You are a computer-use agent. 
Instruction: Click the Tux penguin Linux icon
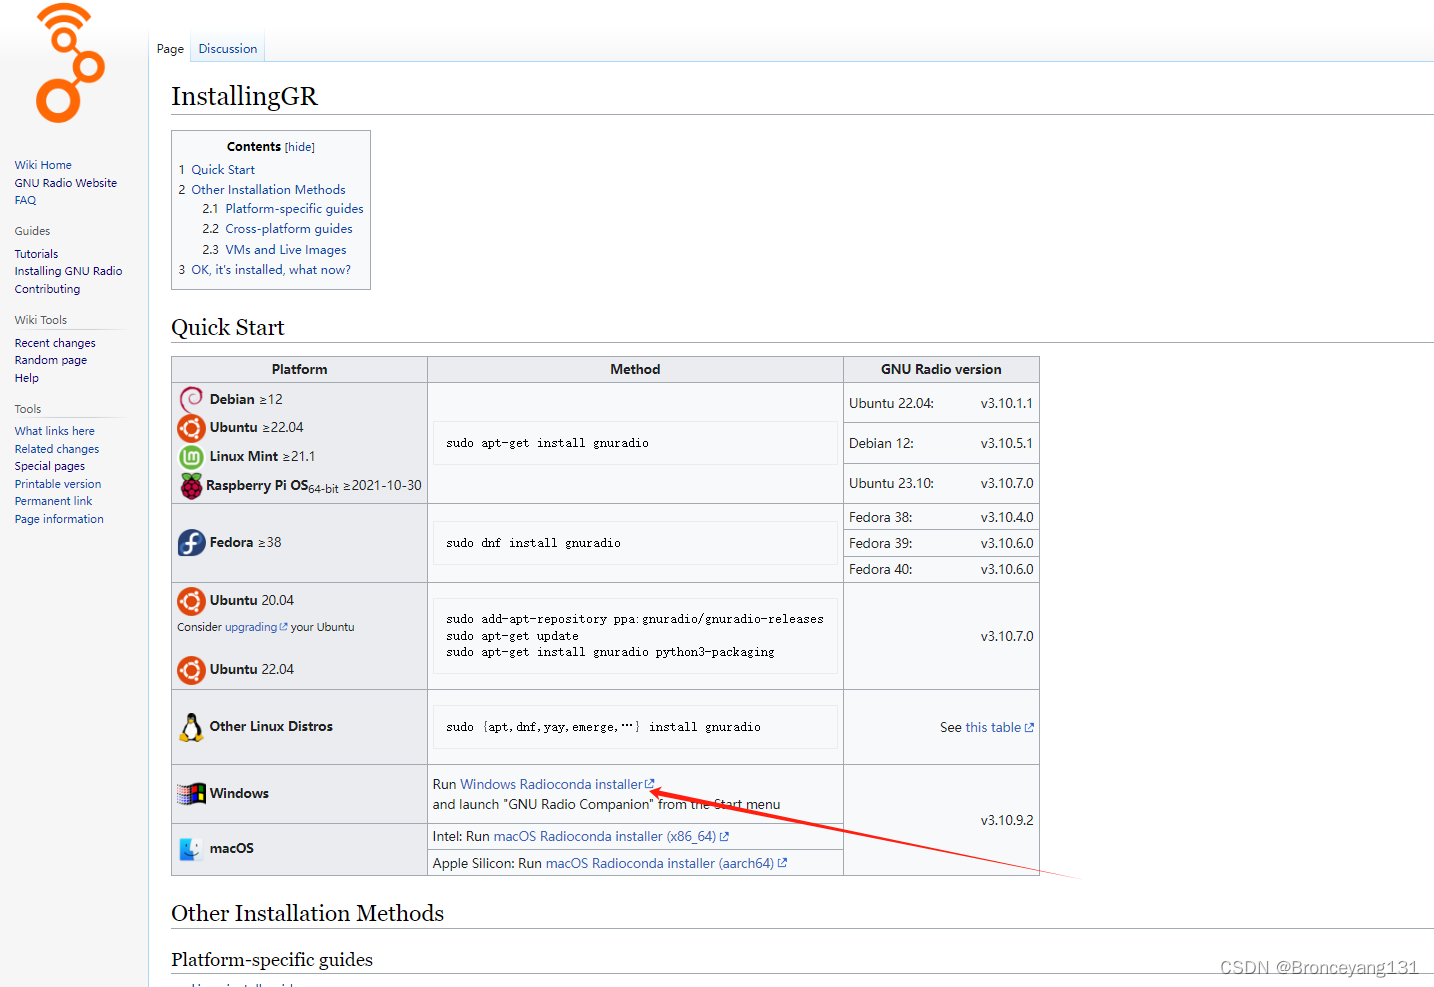click(x=191, y=727)
